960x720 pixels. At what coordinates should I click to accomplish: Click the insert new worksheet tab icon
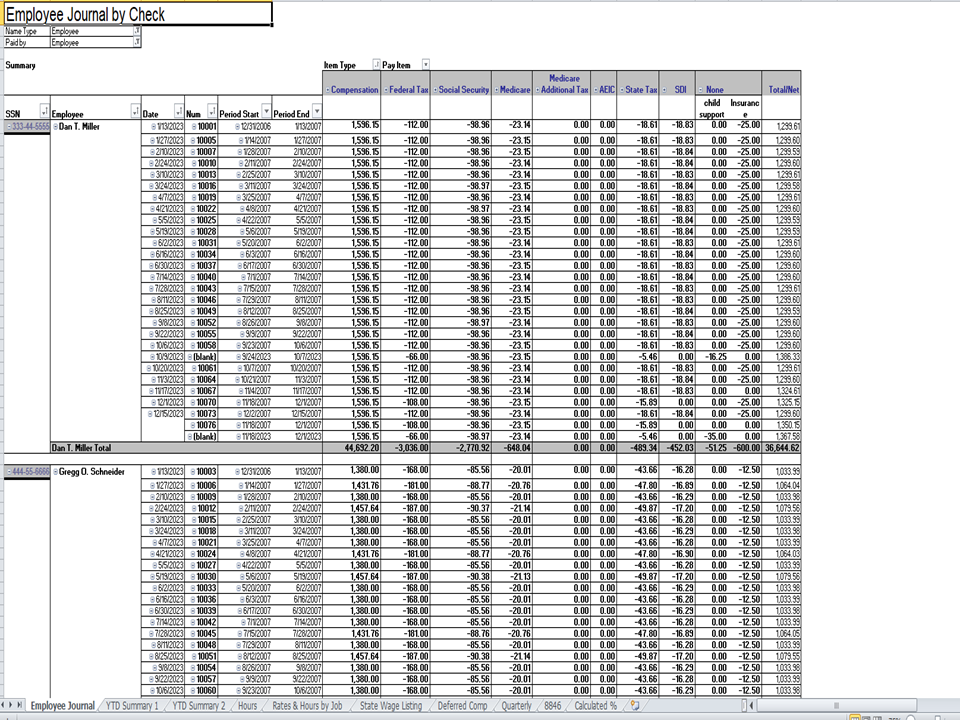tap(635, 706)
